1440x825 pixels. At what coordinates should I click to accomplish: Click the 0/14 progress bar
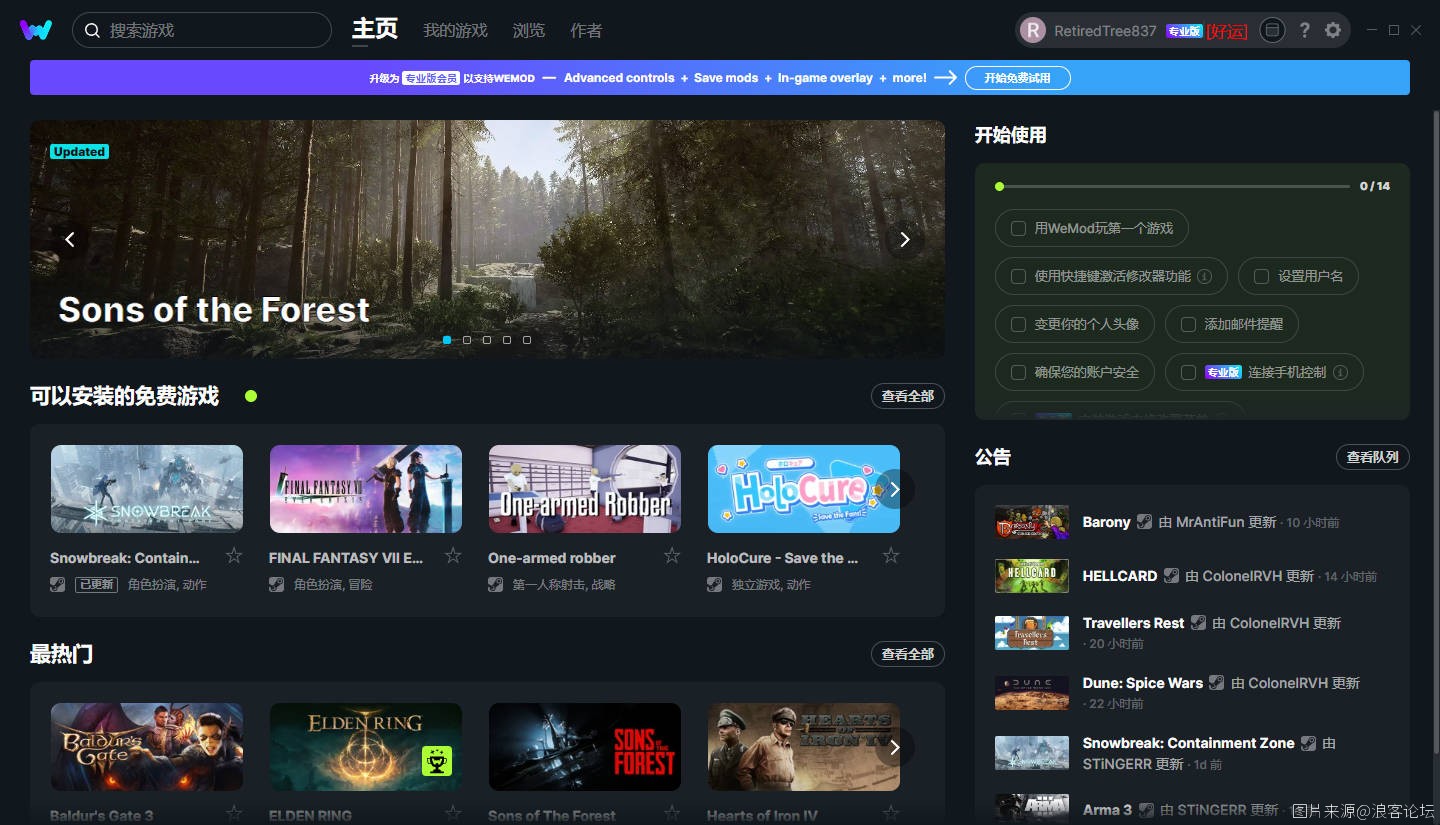[1172, 186]
